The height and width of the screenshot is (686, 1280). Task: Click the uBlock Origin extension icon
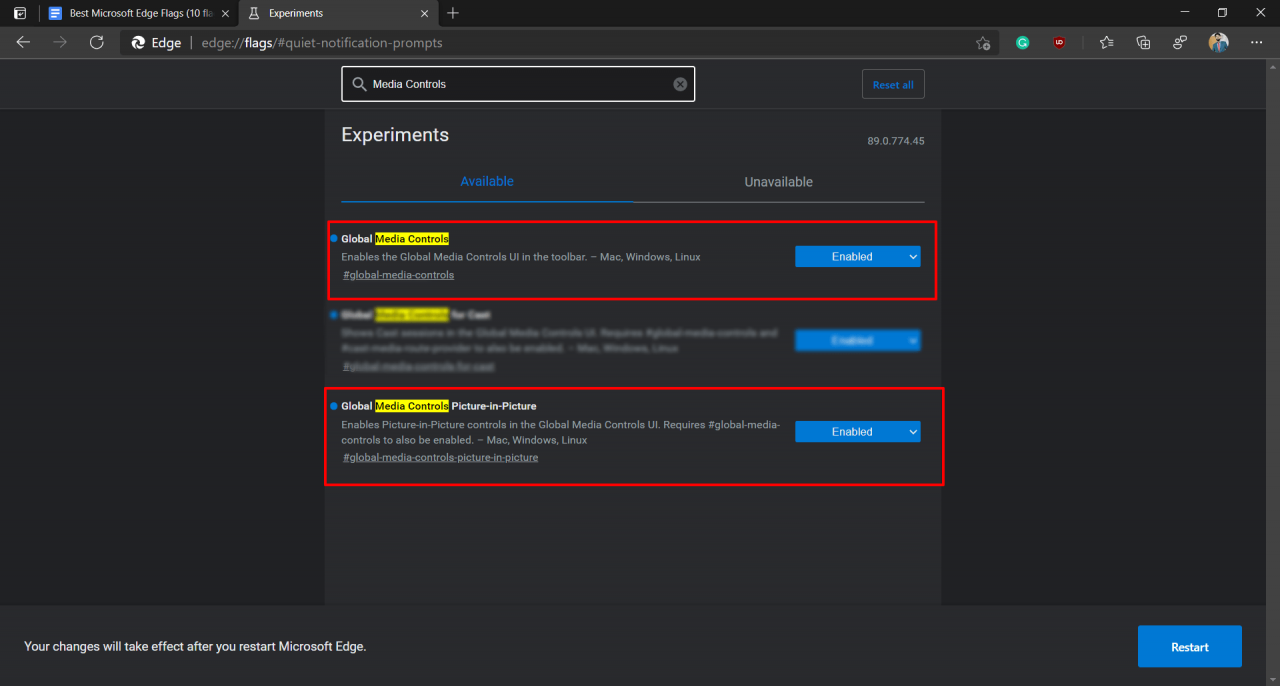[x=1059, y=42]
